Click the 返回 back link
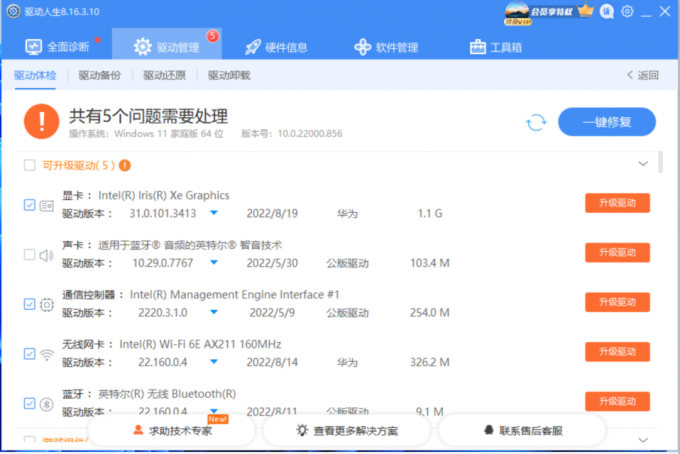The image size is (680, 454). 643,75
